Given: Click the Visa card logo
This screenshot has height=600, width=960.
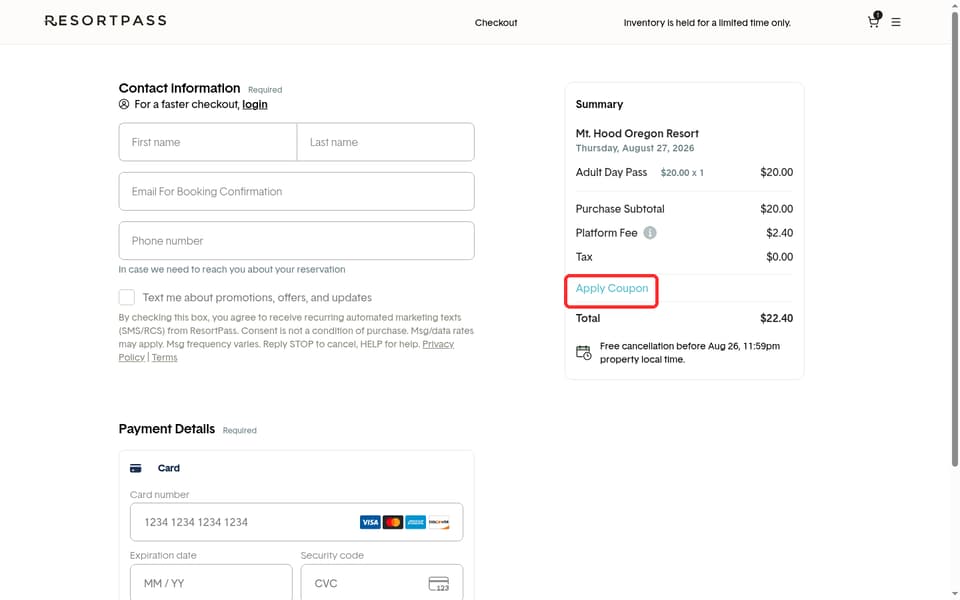Looking at the screenshot, I should point(370,522).
